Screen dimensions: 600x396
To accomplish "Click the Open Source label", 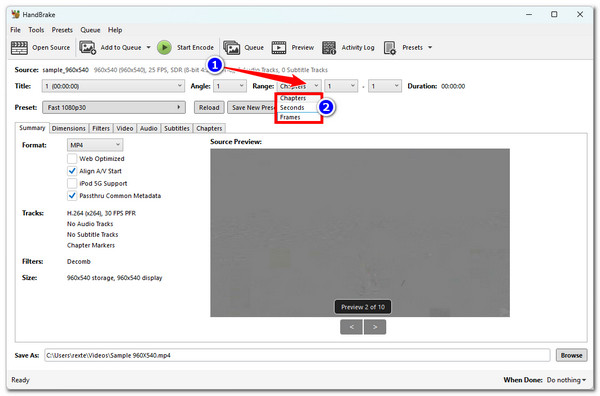I will (51, 47).
